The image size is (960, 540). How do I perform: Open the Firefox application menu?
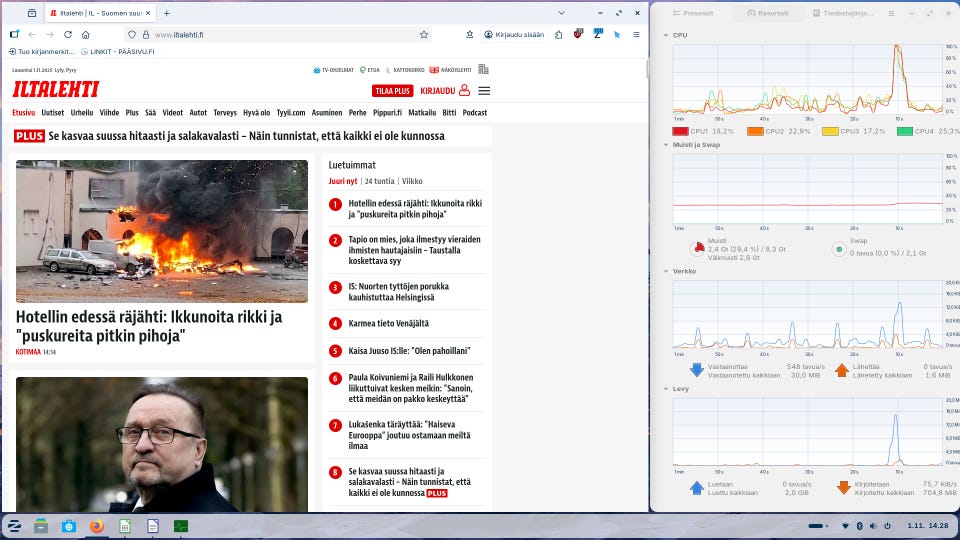(635, 34)
